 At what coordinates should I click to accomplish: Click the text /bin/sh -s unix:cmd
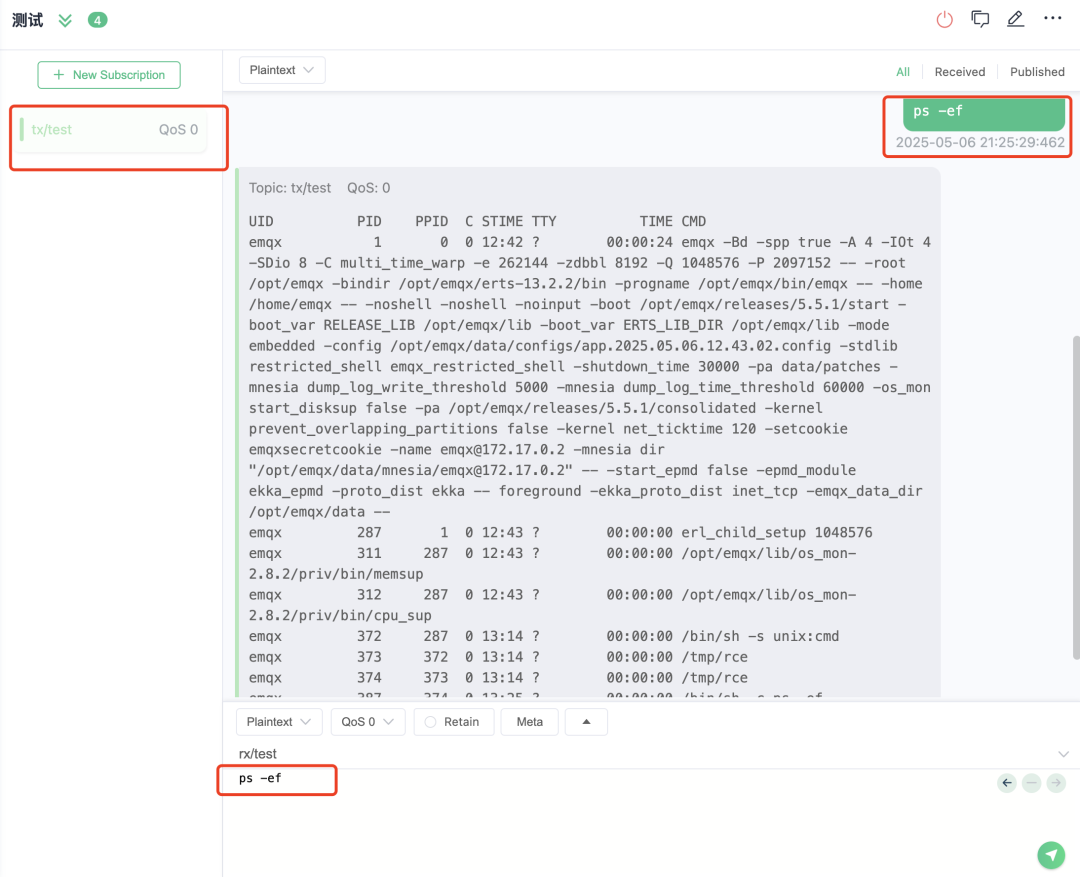pos(760,637)
